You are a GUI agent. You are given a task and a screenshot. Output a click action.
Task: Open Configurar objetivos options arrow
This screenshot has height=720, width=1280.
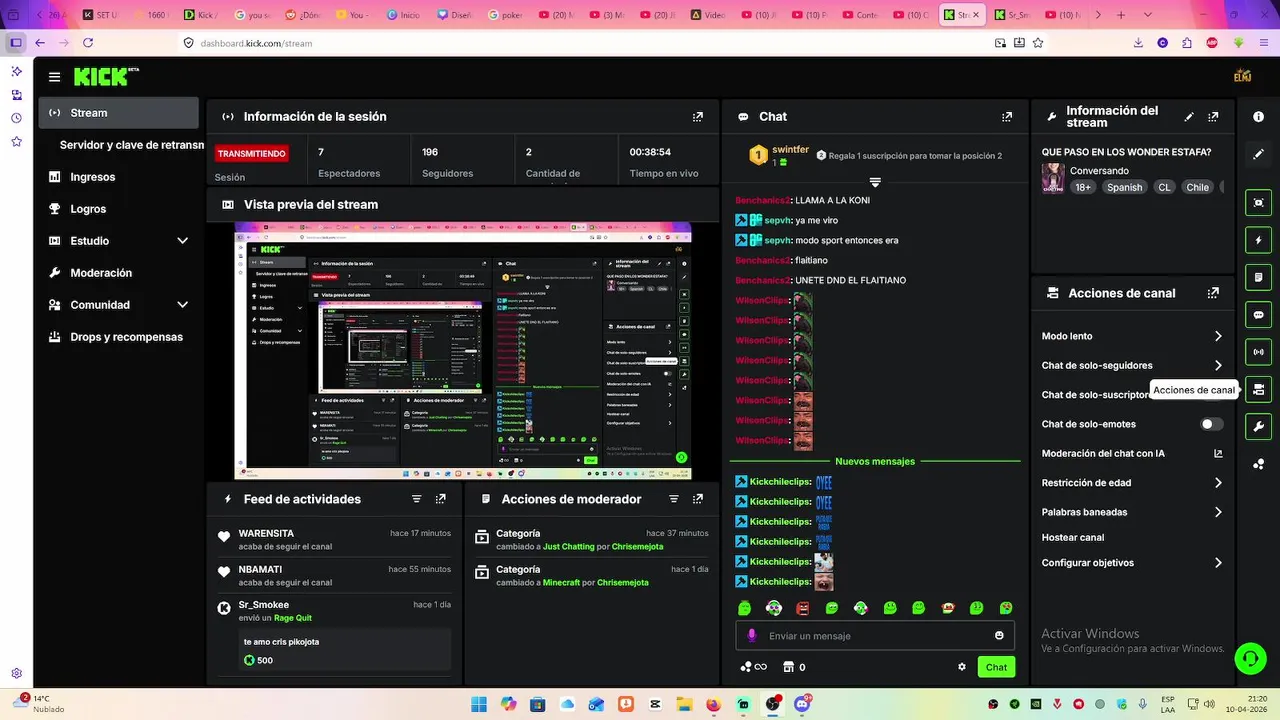pos(1218,563)
